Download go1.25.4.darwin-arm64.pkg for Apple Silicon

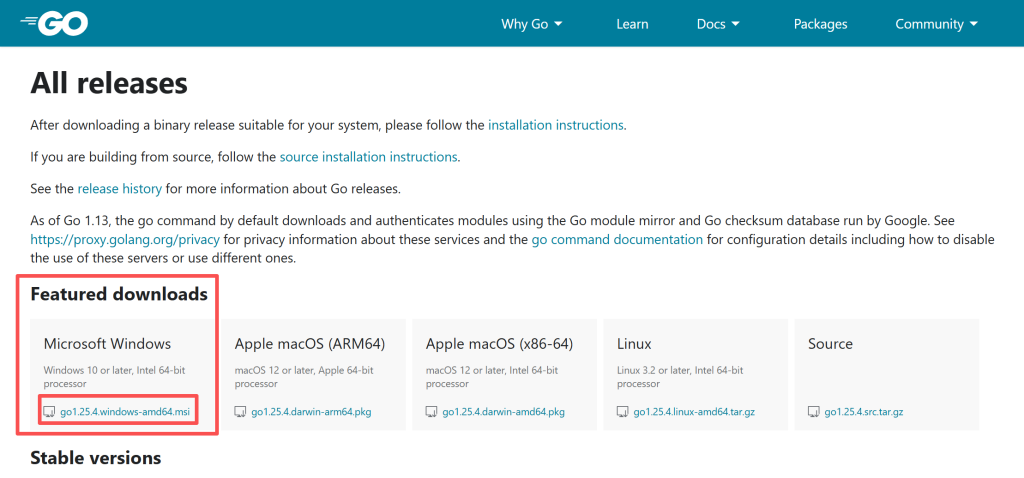(311, 412)
